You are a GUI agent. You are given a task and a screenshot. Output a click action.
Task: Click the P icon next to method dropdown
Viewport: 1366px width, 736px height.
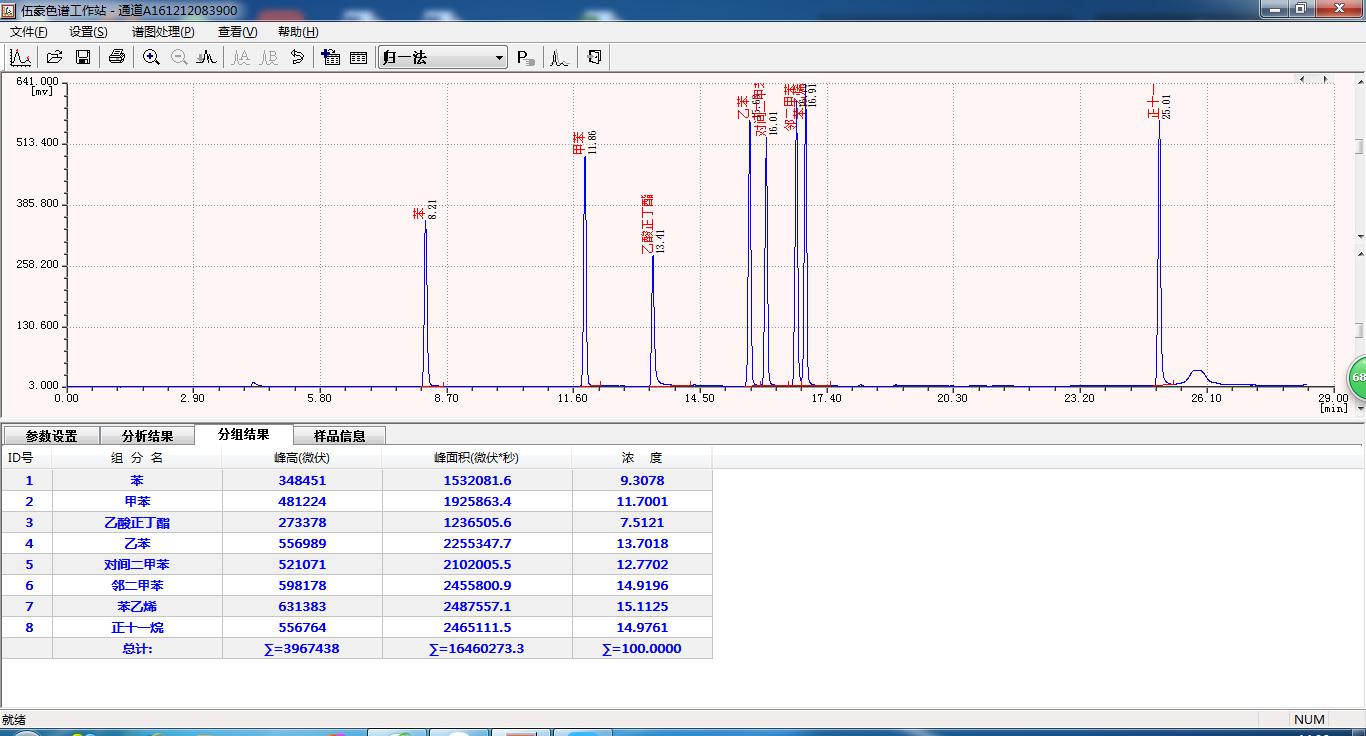coord(526,58)
